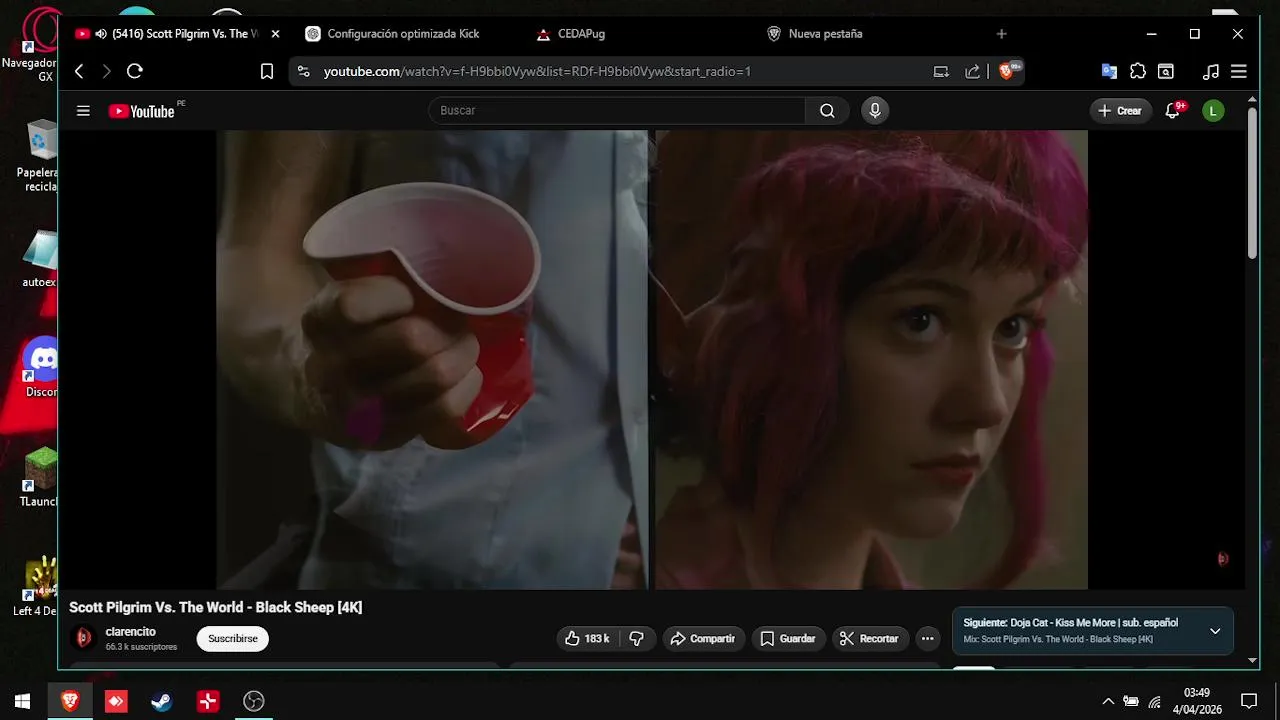
Task: Reload the current page
Action: point(135,71)
